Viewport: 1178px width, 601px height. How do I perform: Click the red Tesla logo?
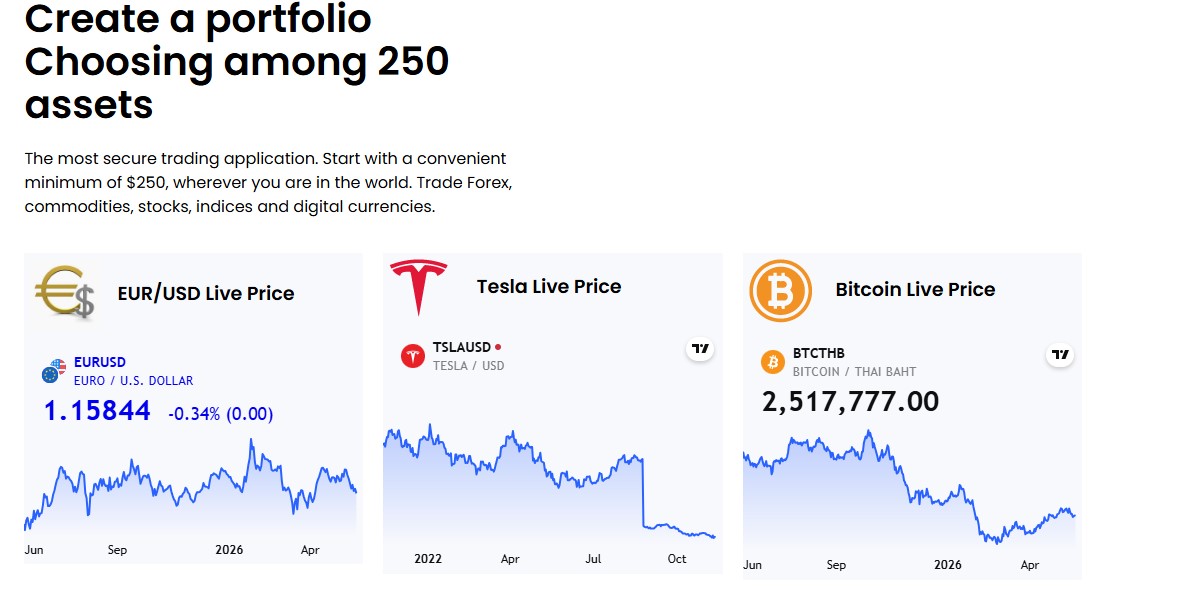[x=418, y=286]
